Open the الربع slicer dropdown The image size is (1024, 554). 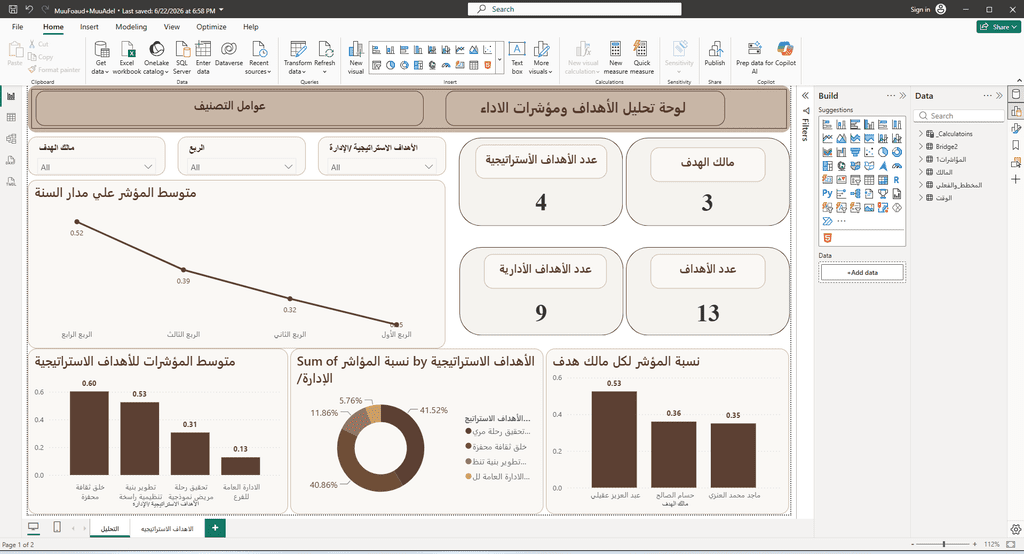(x=241, y=167)
